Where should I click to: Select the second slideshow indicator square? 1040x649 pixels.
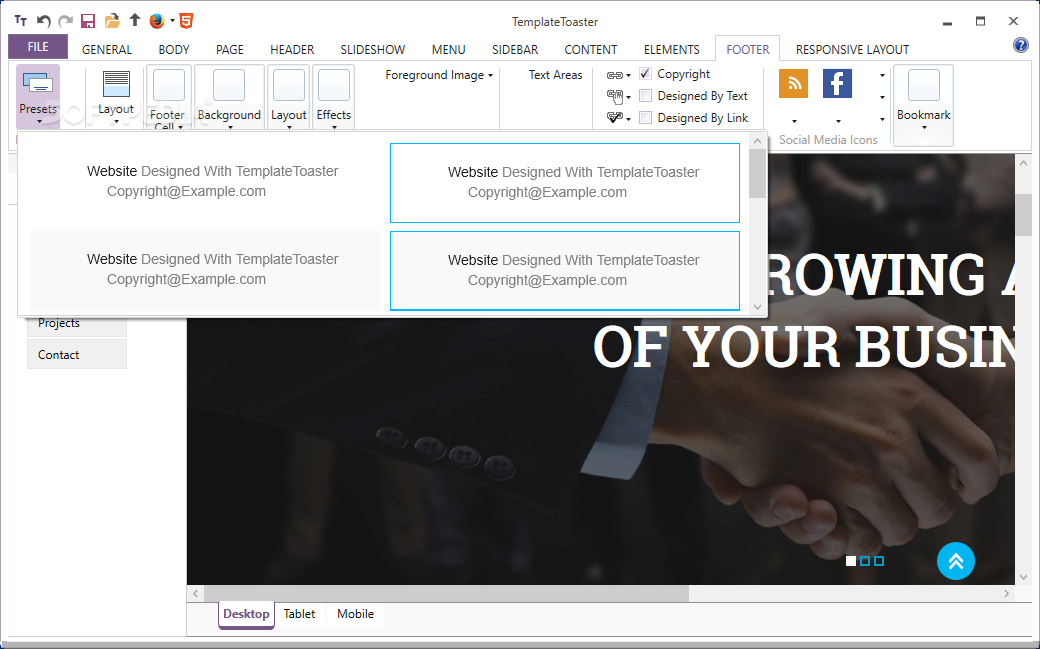click(865, 561)
